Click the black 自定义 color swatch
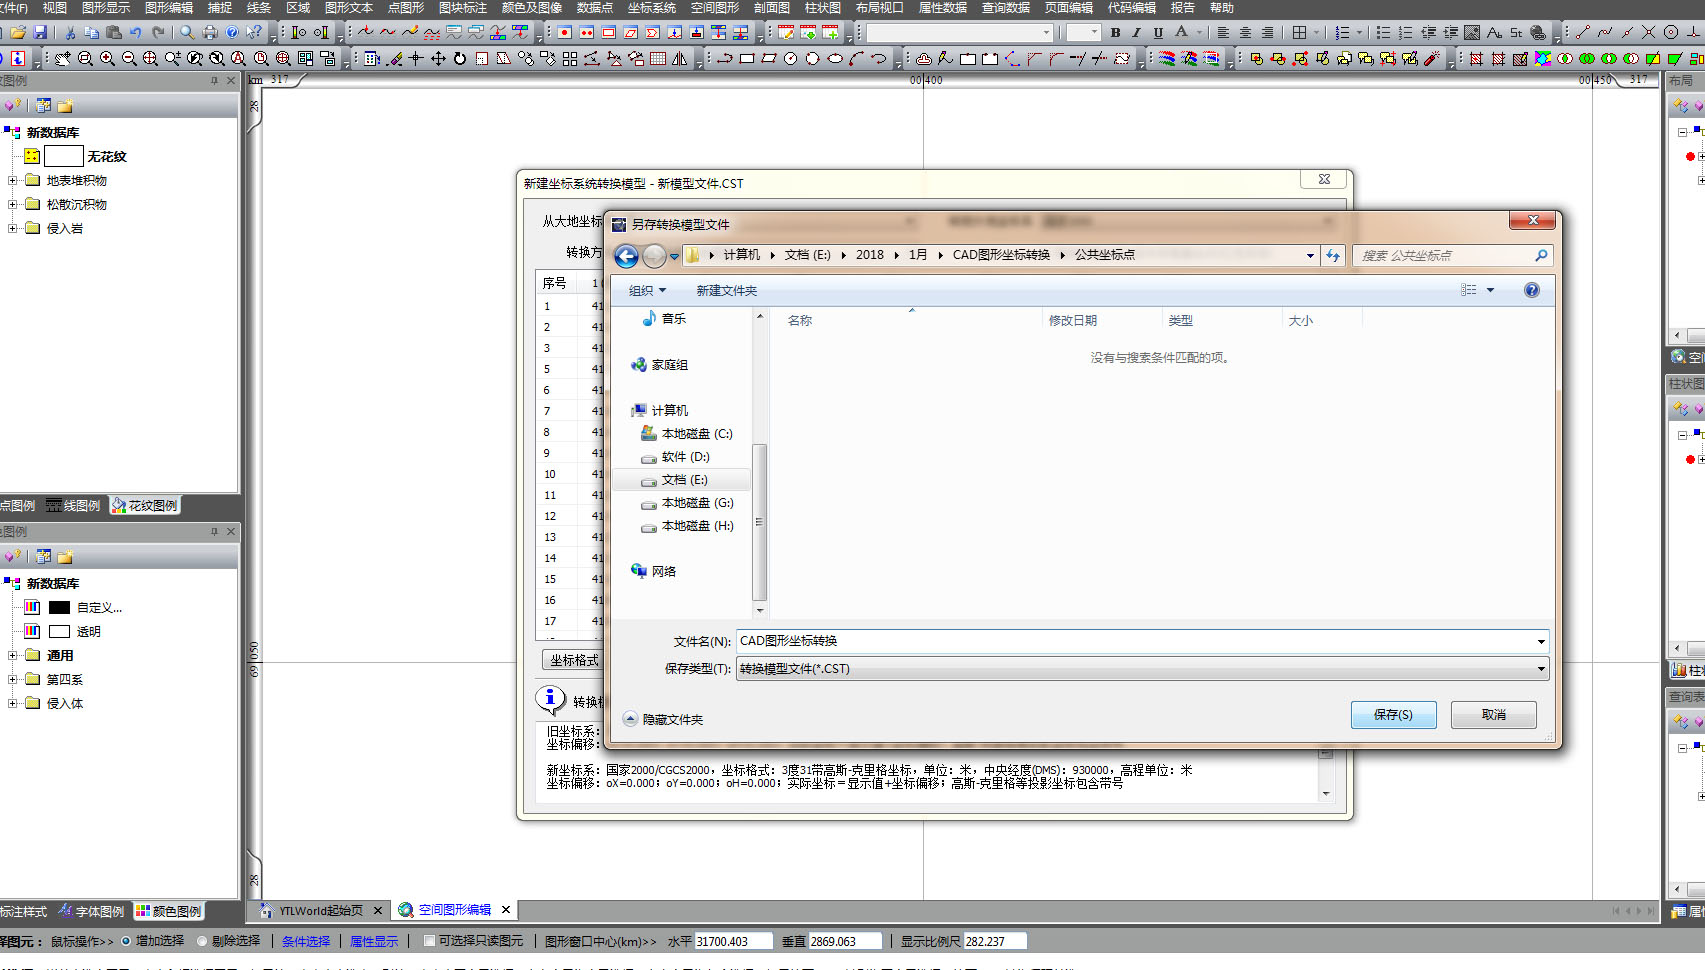The height and width of the screenshot is (970, 1705). point(59,608)
